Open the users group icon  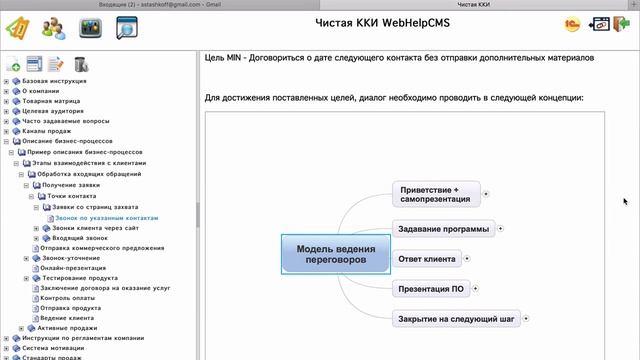[53, 28]
